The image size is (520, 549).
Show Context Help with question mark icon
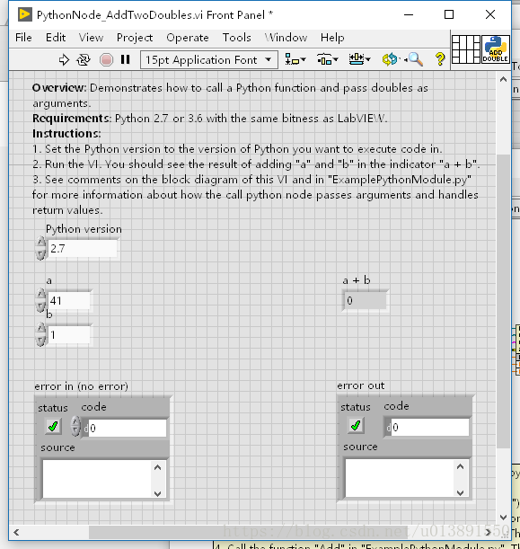440,60
